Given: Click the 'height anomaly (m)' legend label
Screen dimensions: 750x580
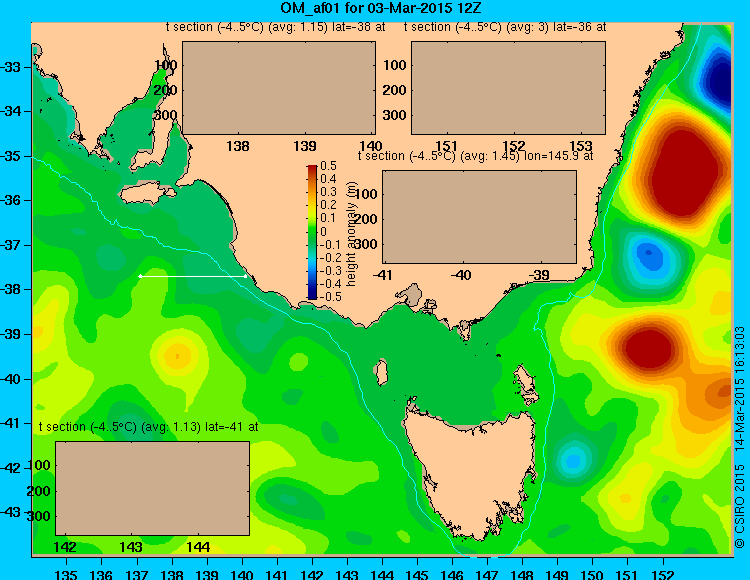Looking at the screenshot, I should pyautogui.click(x=351, y=234).
